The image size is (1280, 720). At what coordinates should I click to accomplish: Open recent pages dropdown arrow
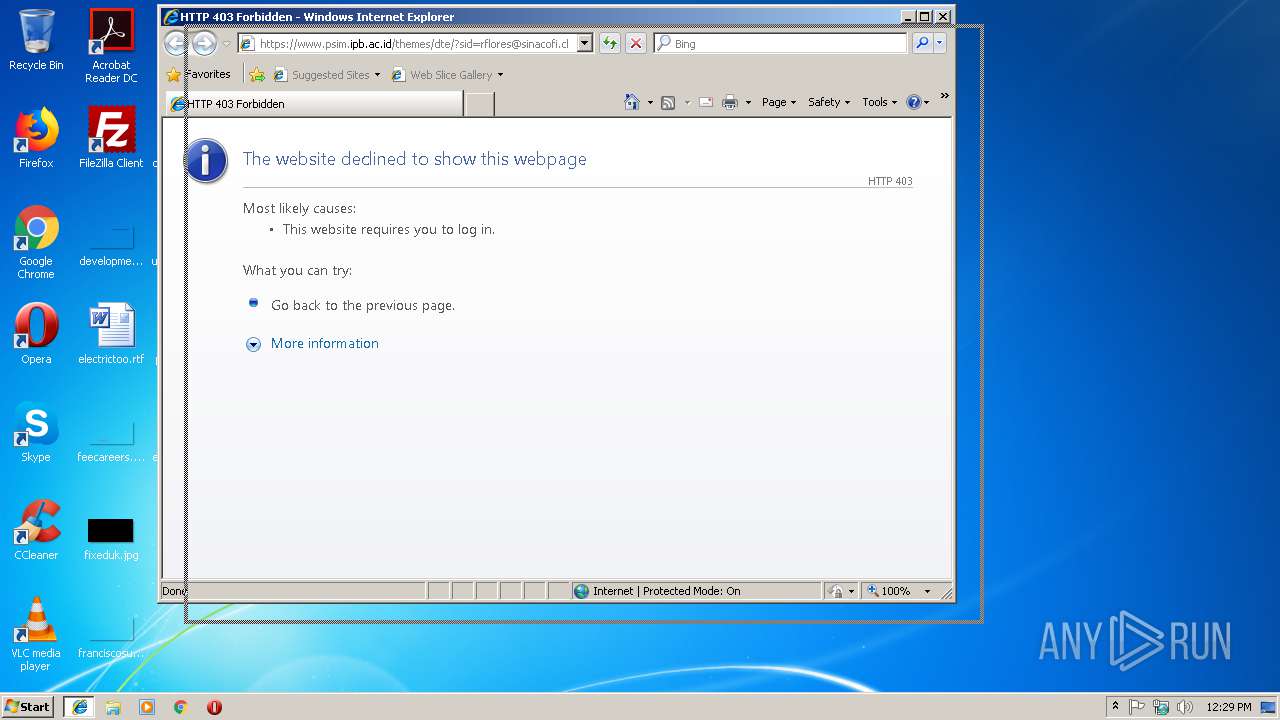(227, 44)
